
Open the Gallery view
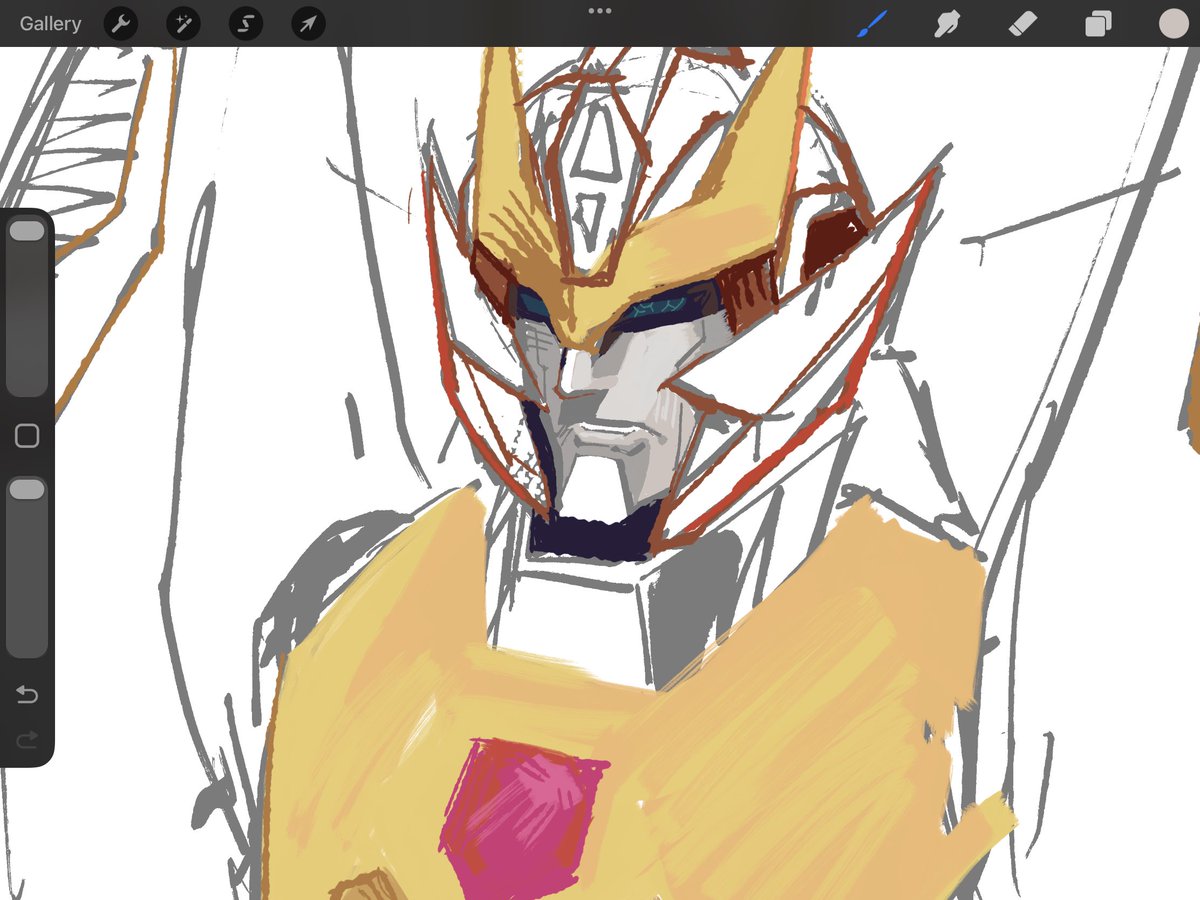pos(50,23)
